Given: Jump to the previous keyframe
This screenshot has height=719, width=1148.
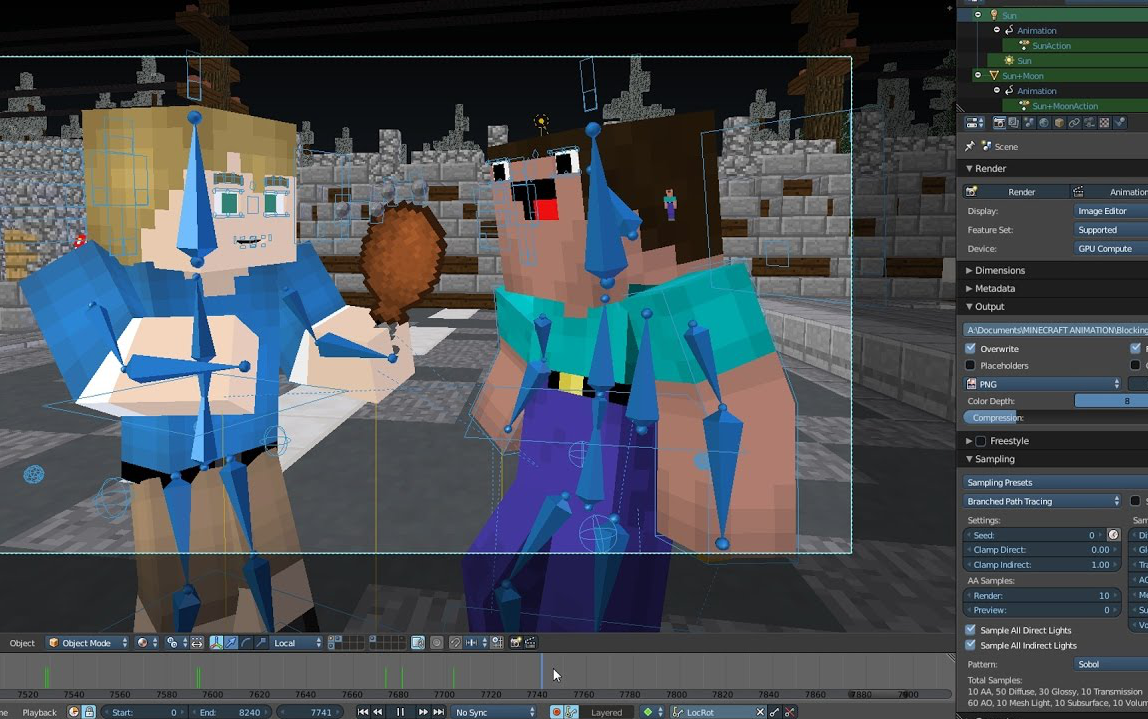Looking at the screenshot, I should [x=378, y=712].
